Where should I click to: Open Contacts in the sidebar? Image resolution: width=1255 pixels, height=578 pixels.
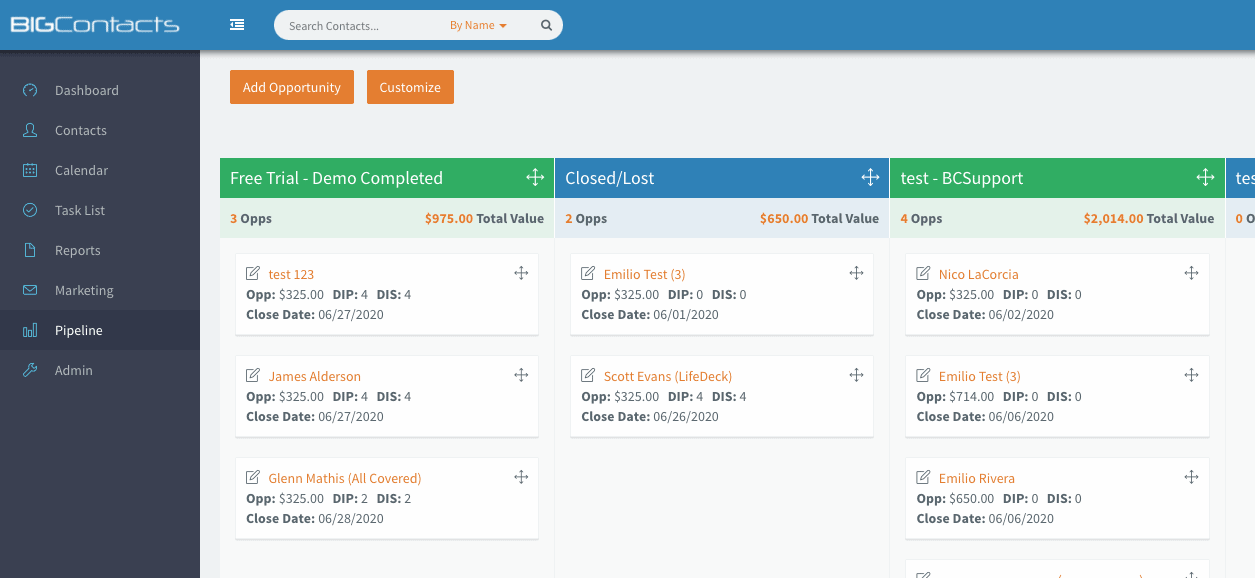click(x=100, y=130)
